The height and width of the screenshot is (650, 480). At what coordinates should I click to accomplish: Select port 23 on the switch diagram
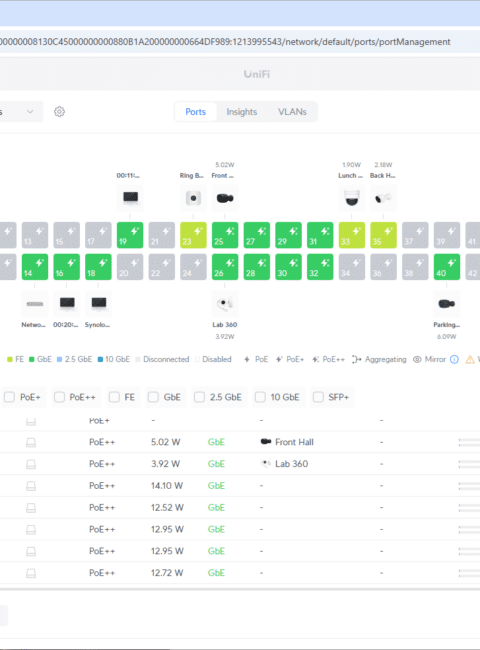193,235
